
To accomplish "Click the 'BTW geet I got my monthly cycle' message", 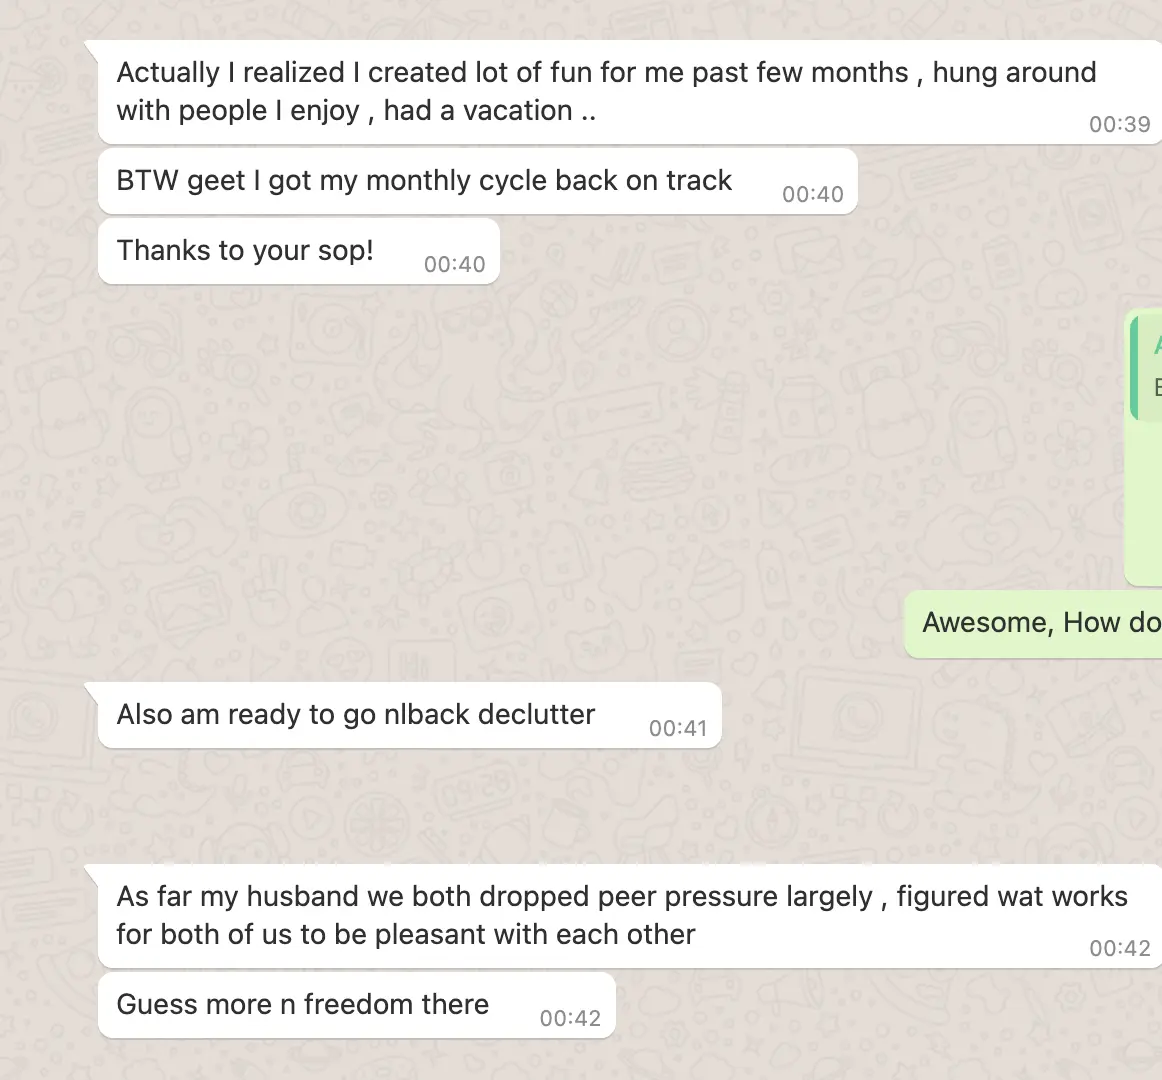I will click(478, 182).
